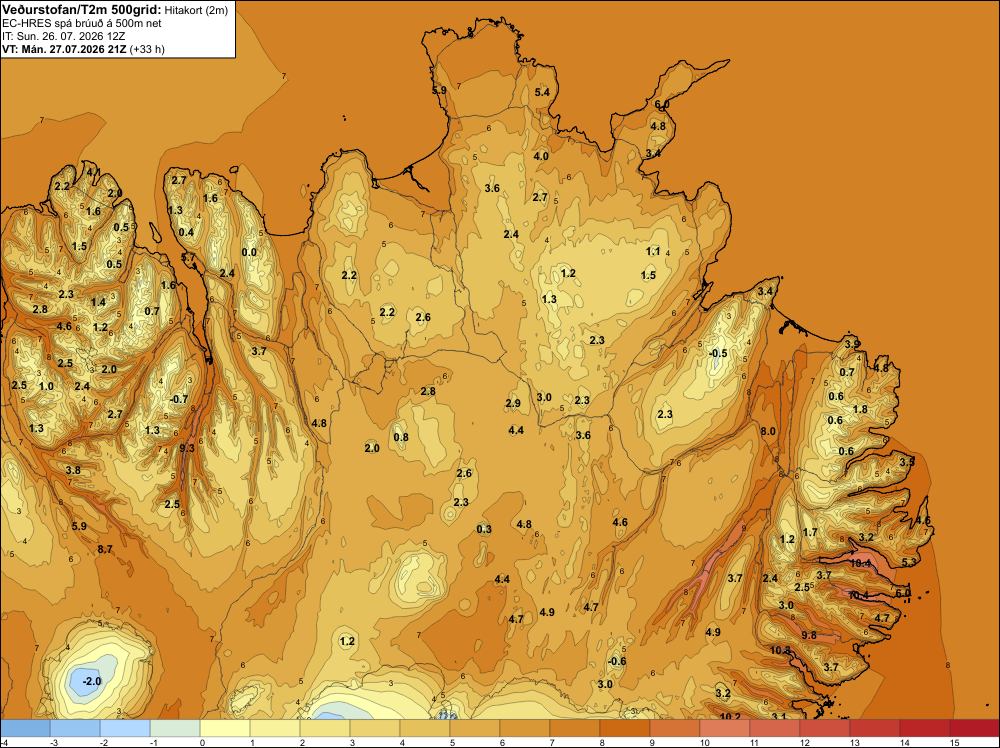This screenshot has height=748, width=1000.
Task: Select the 1.1 temperature value
Action: pyautogui.click(x=652, y=251)
